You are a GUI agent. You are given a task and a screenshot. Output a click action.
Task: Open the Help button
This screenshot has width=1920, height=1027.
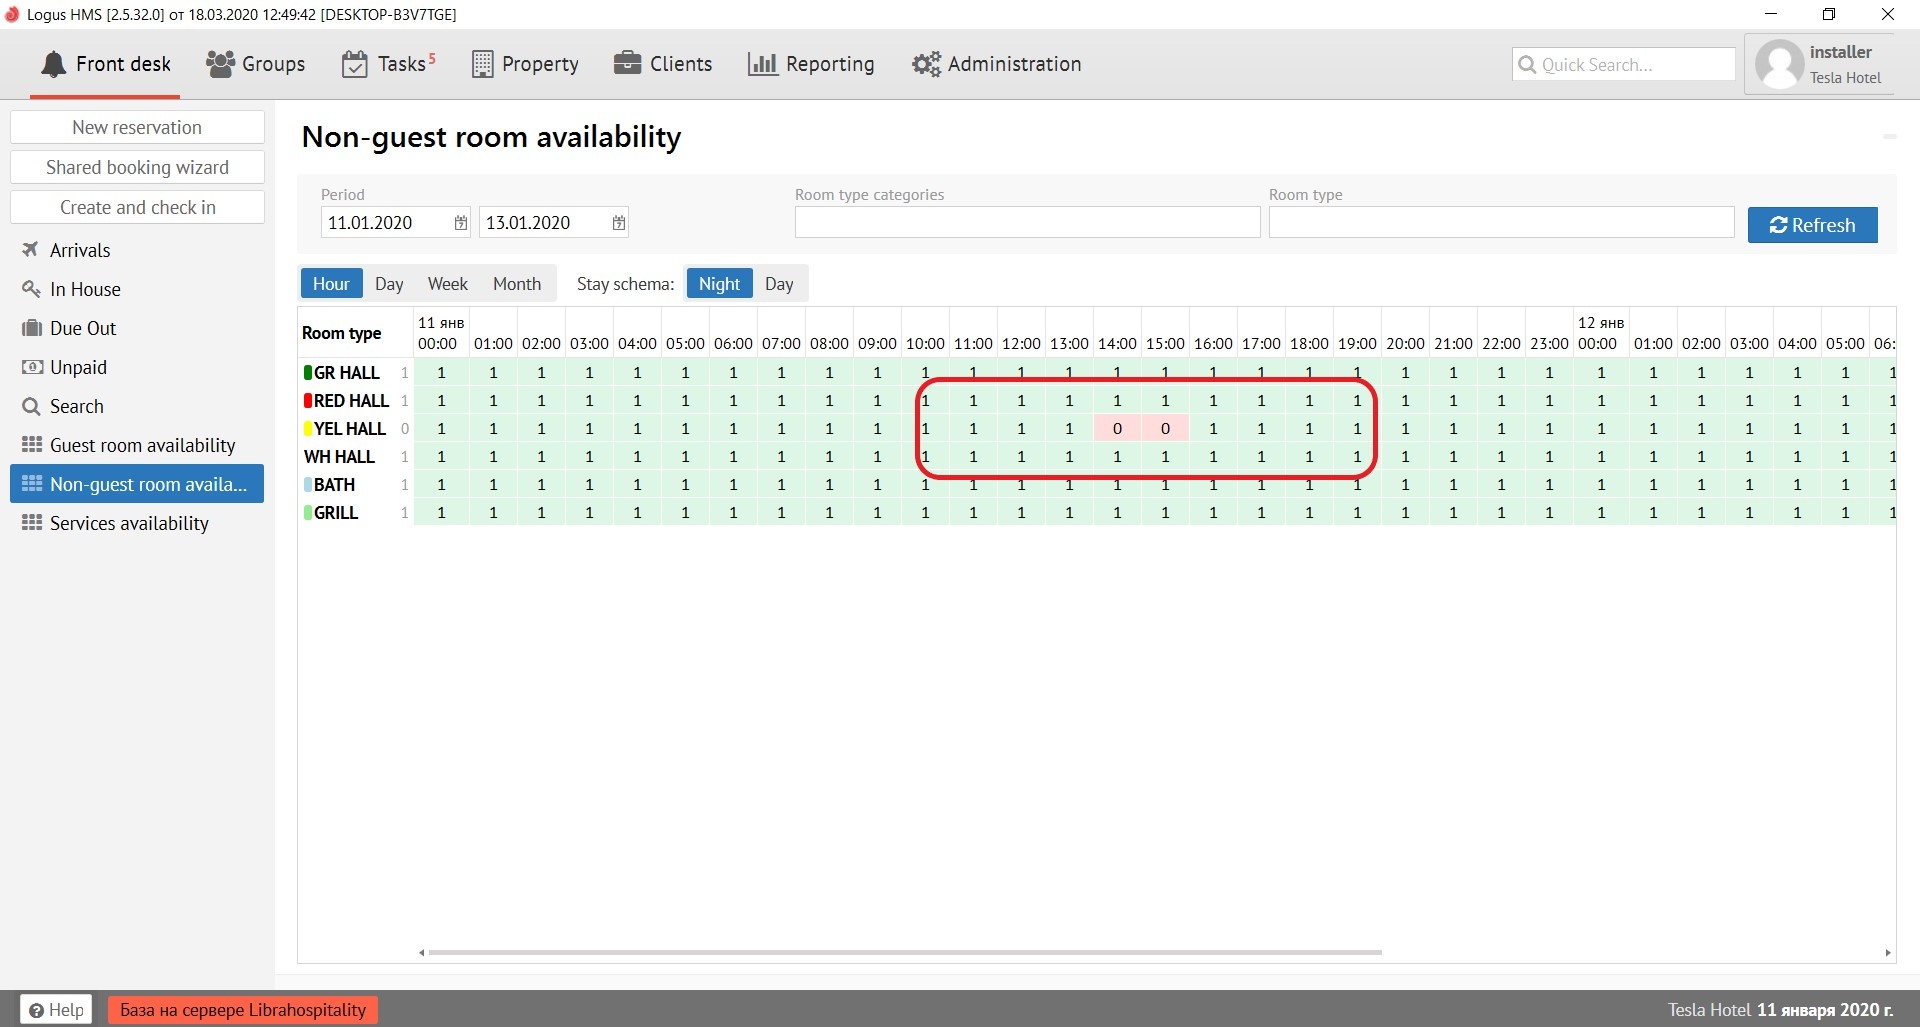point(56,1010)
